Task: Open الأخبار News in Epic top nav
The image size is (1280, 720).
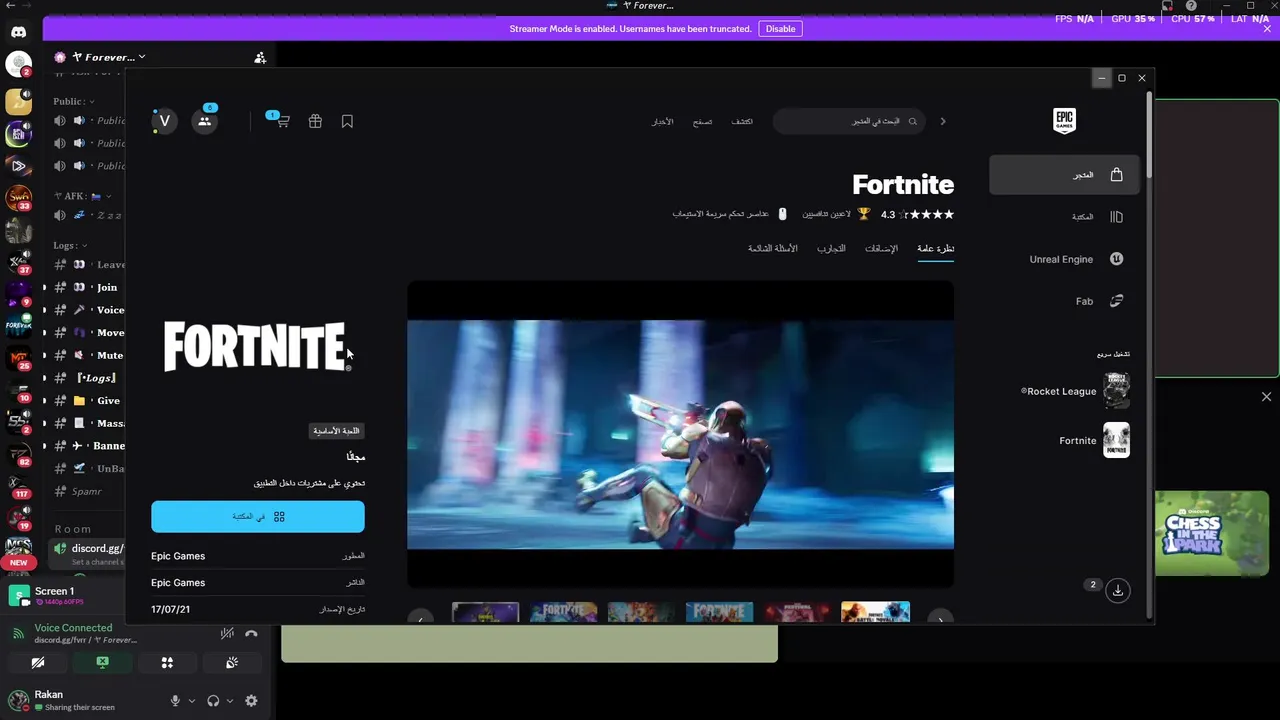Action: click(663, 121)
